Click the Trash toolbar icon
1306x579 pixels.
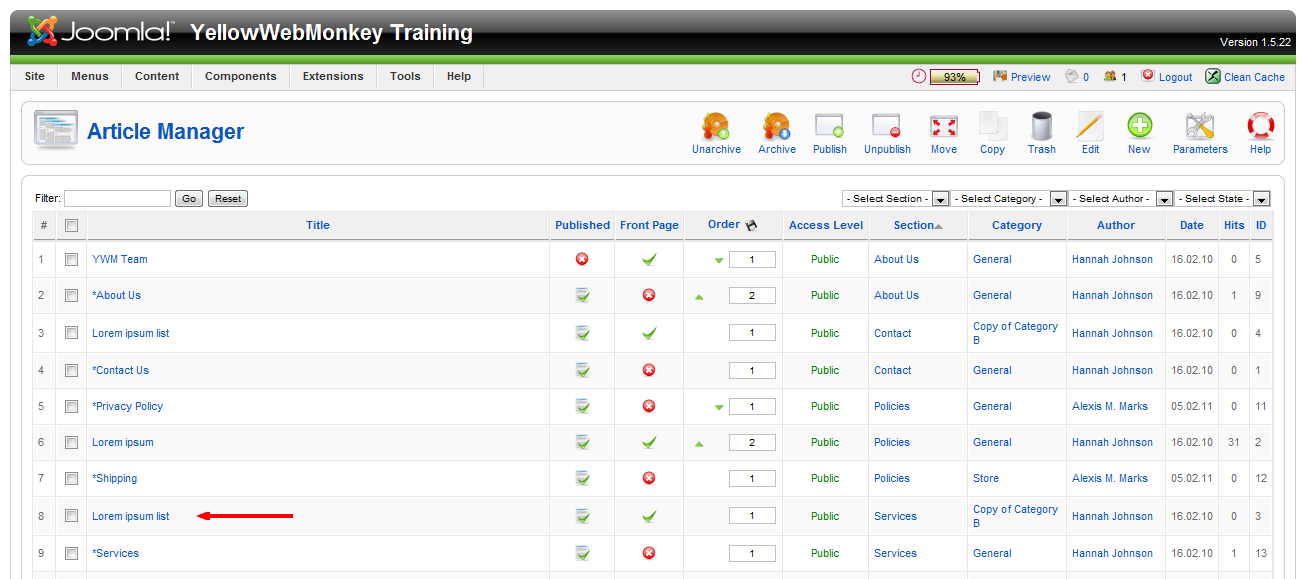(x=1041, y=127)
